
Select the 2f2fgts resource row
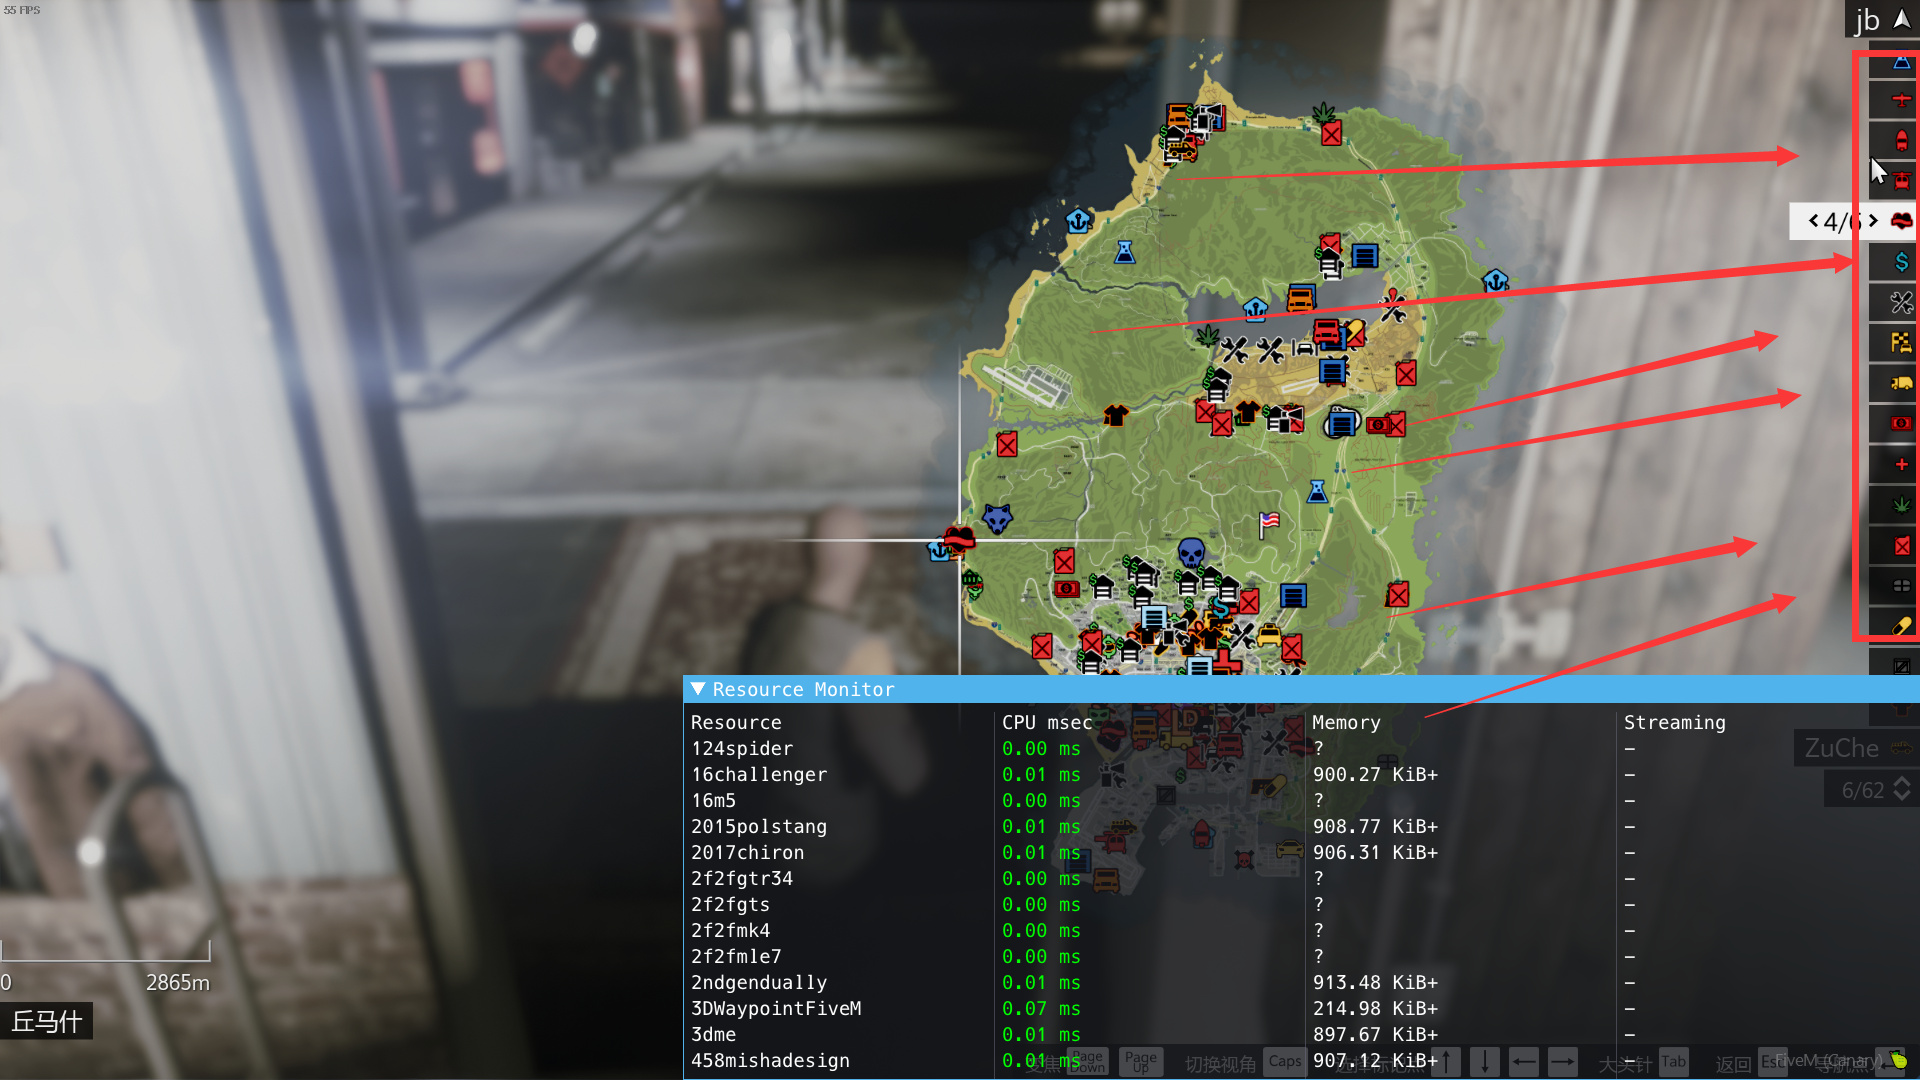[1301, 904]
